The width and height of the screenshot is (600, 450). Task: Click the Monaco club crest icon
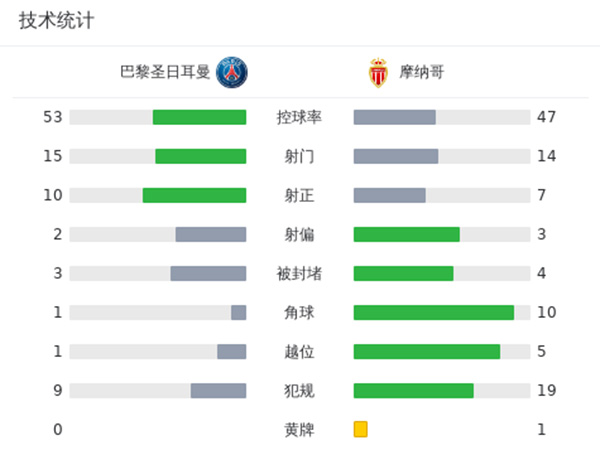[377, 72]
